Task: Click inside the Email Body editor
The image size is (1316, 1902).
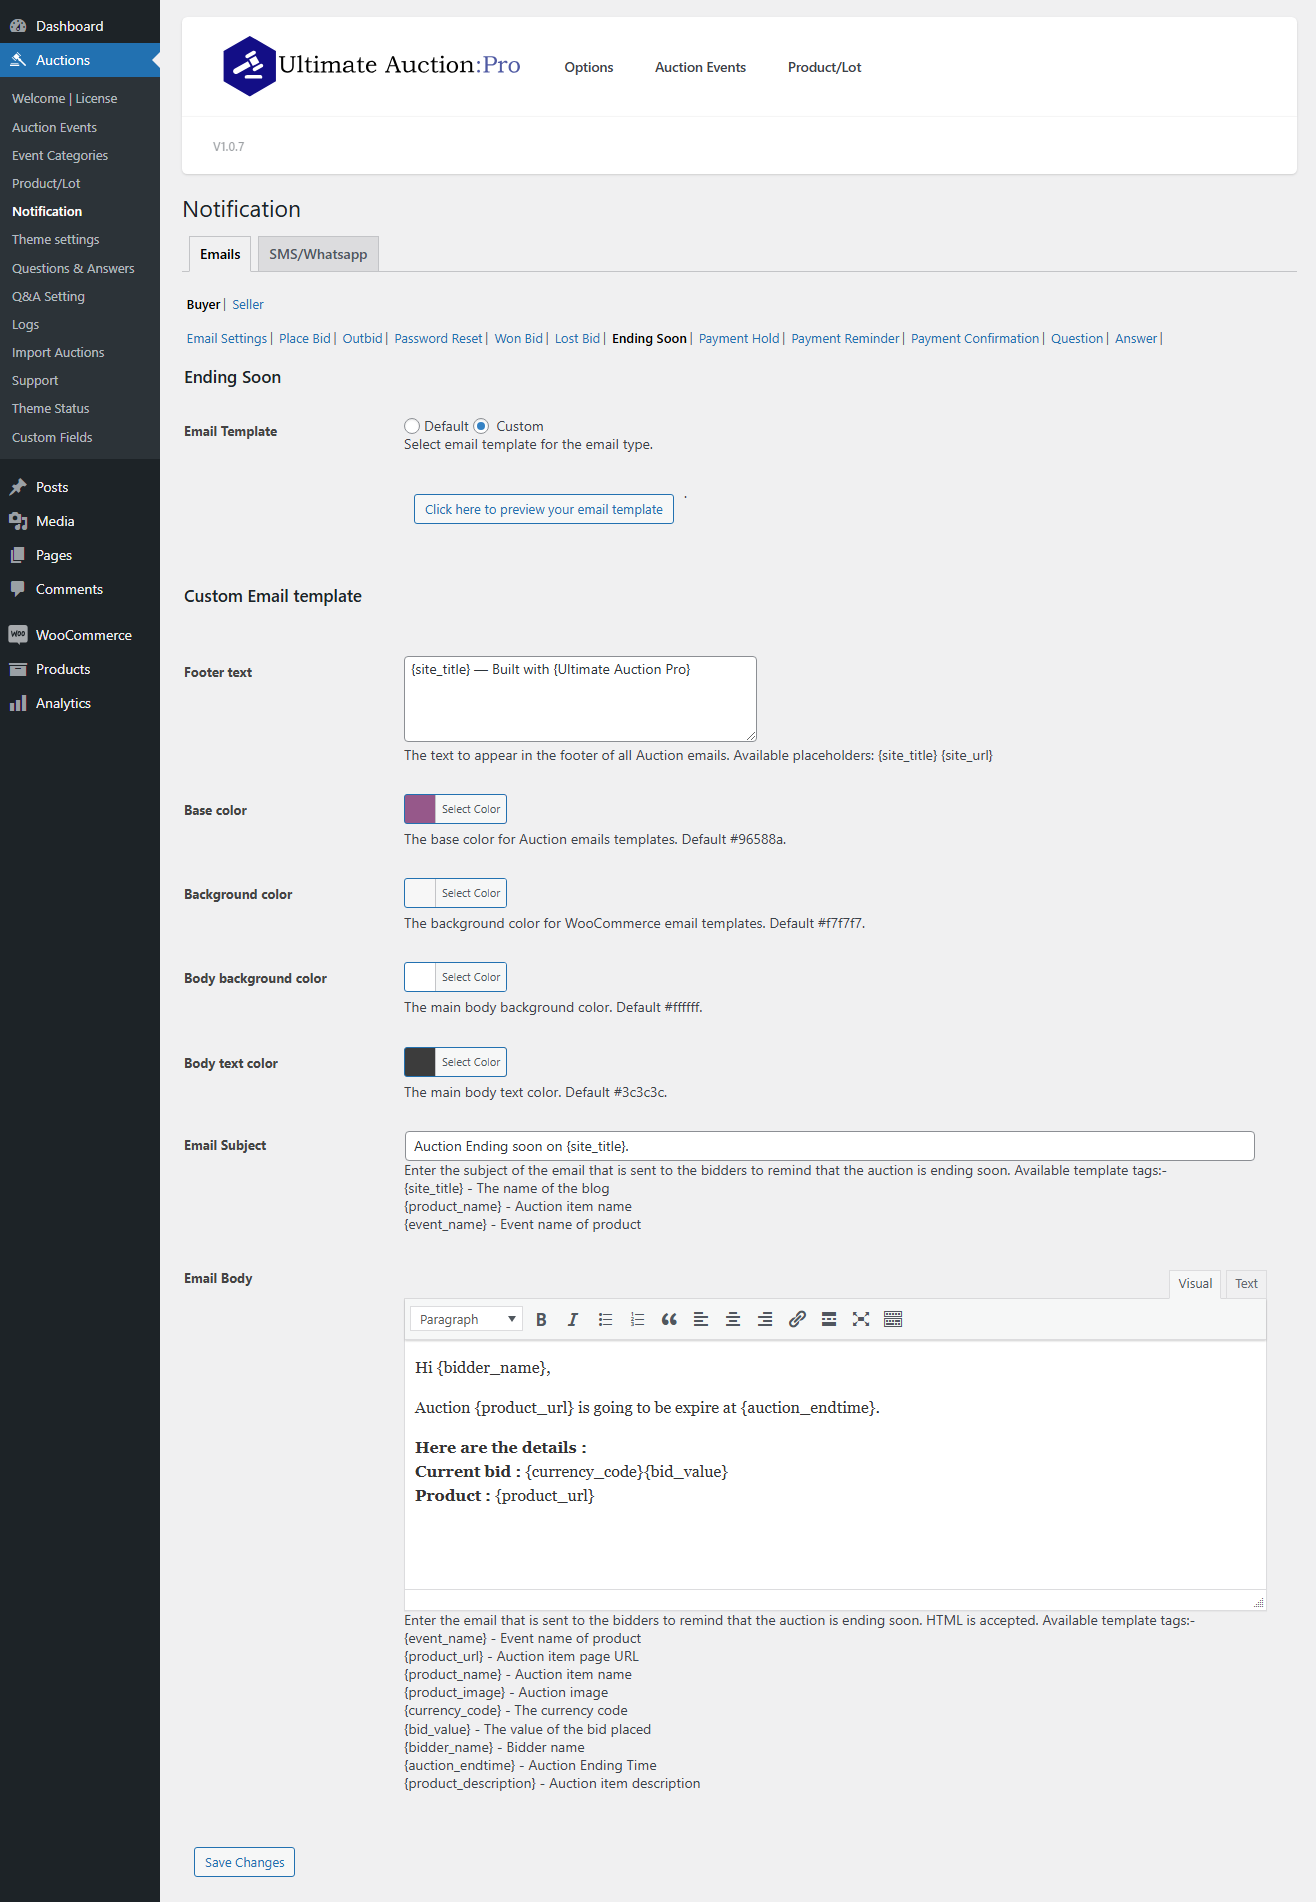Action: point(835,1465)
